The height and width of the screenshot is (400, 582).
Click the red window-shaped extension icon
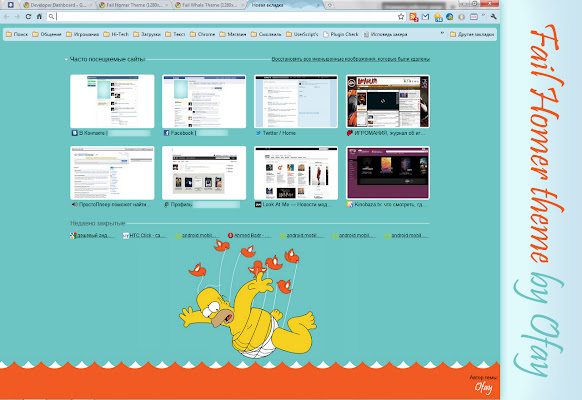[474, 17]
